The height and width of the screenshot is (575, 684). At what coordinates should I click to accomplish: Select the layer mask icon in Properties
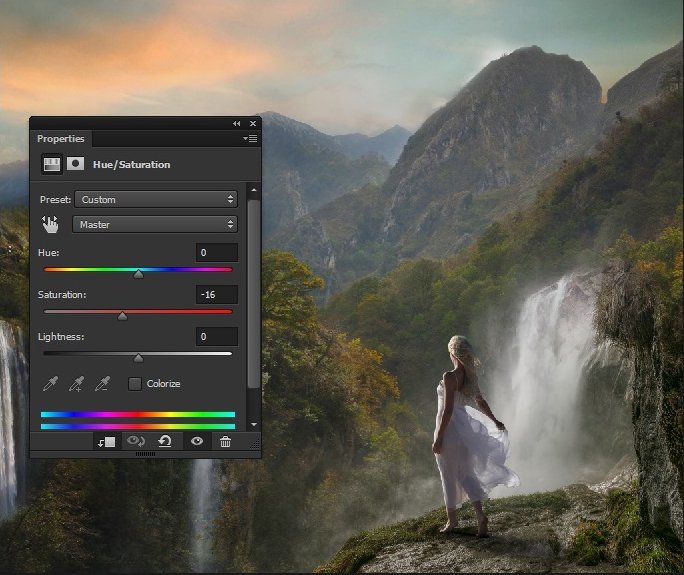[x=75, y=164]
